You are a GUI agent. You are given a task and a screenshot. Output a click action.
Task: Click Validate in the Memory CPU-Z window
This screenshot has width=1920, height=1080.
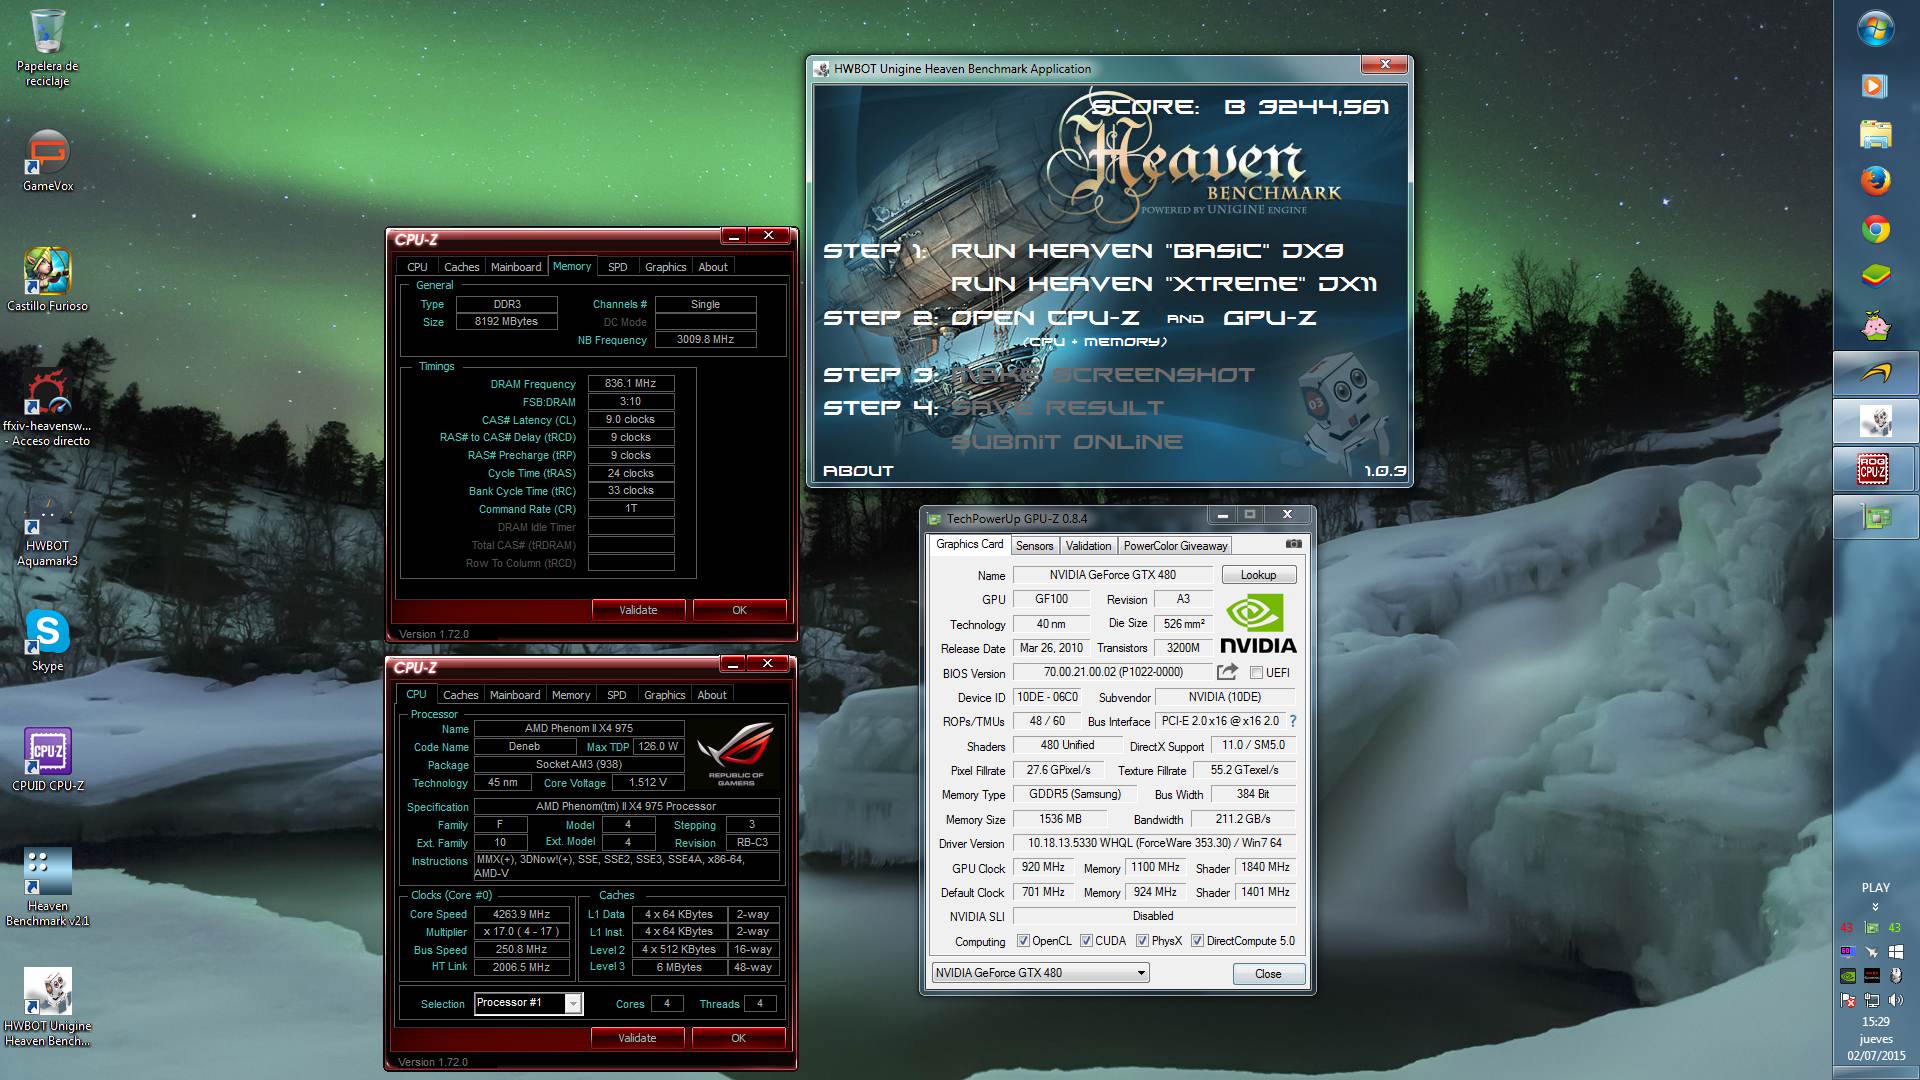coord(638,610)
